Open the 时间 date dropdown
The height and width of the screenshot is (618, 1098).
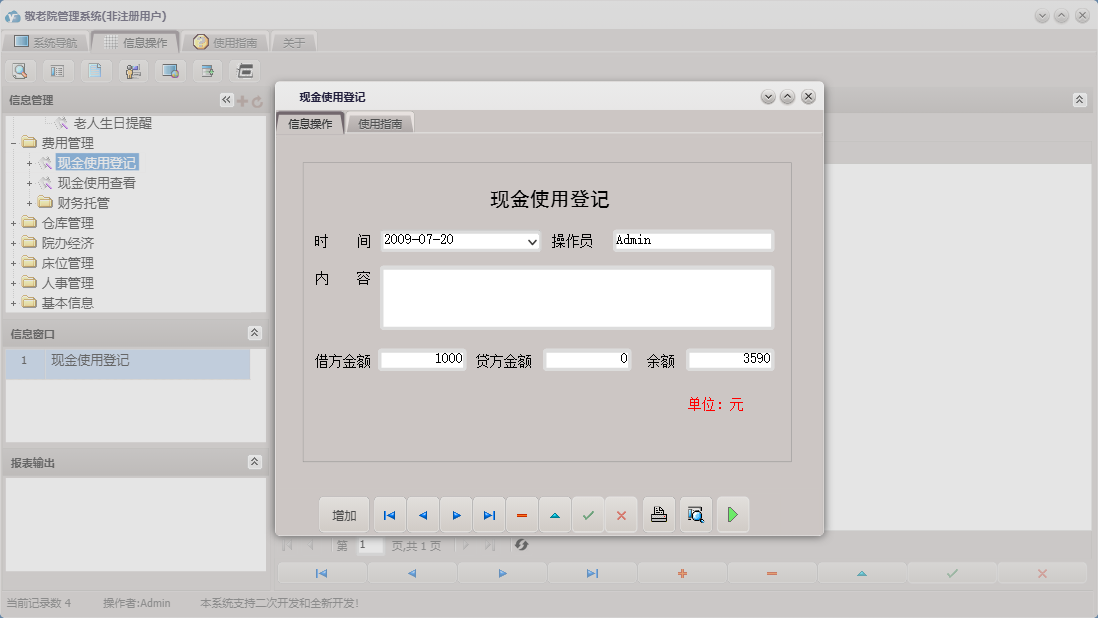[534, 240]
